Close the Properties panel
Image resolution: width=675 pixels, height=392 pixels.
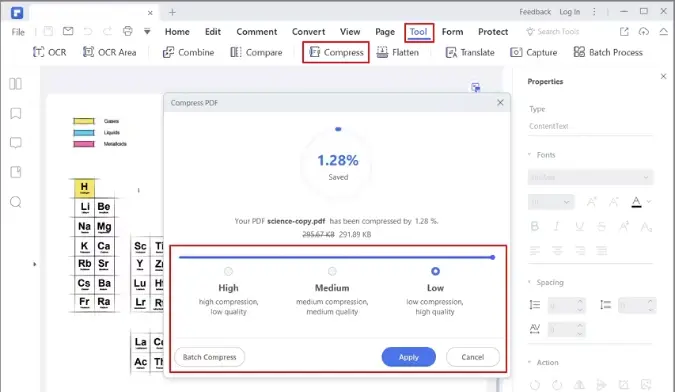[x=663, y=76]
